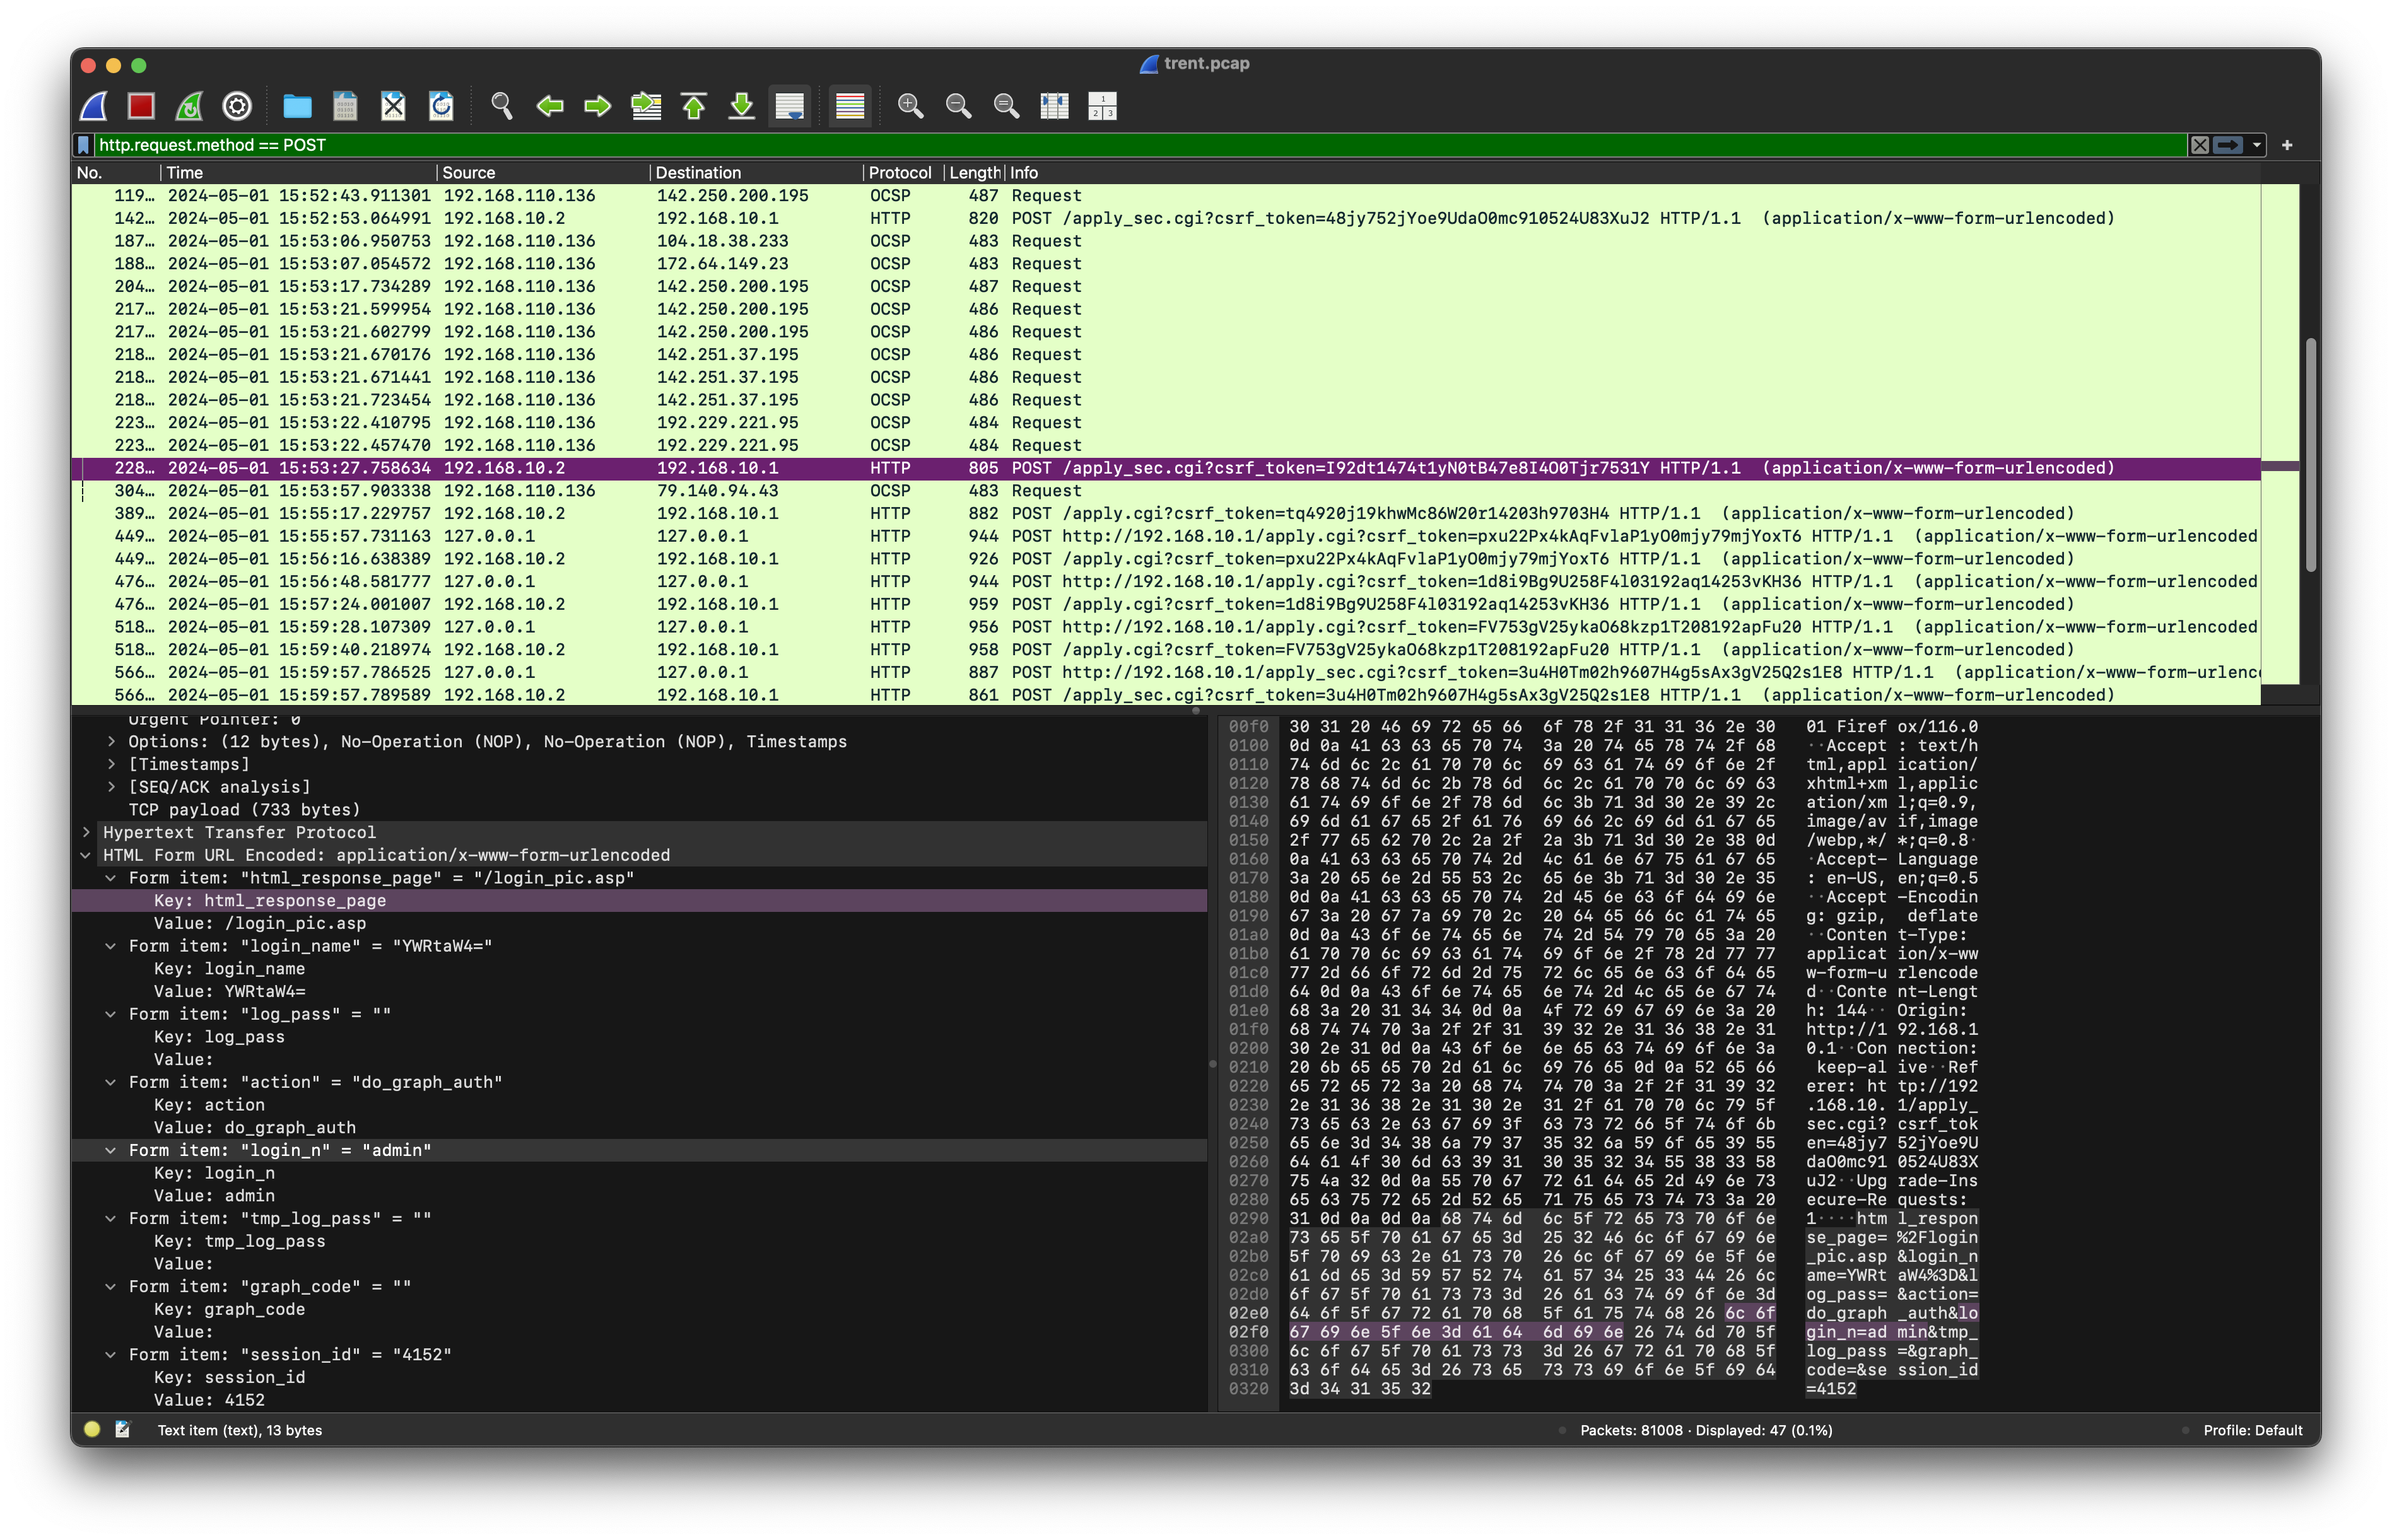Expand the Hypertext Transfer Protocol tree

(87, 832)
